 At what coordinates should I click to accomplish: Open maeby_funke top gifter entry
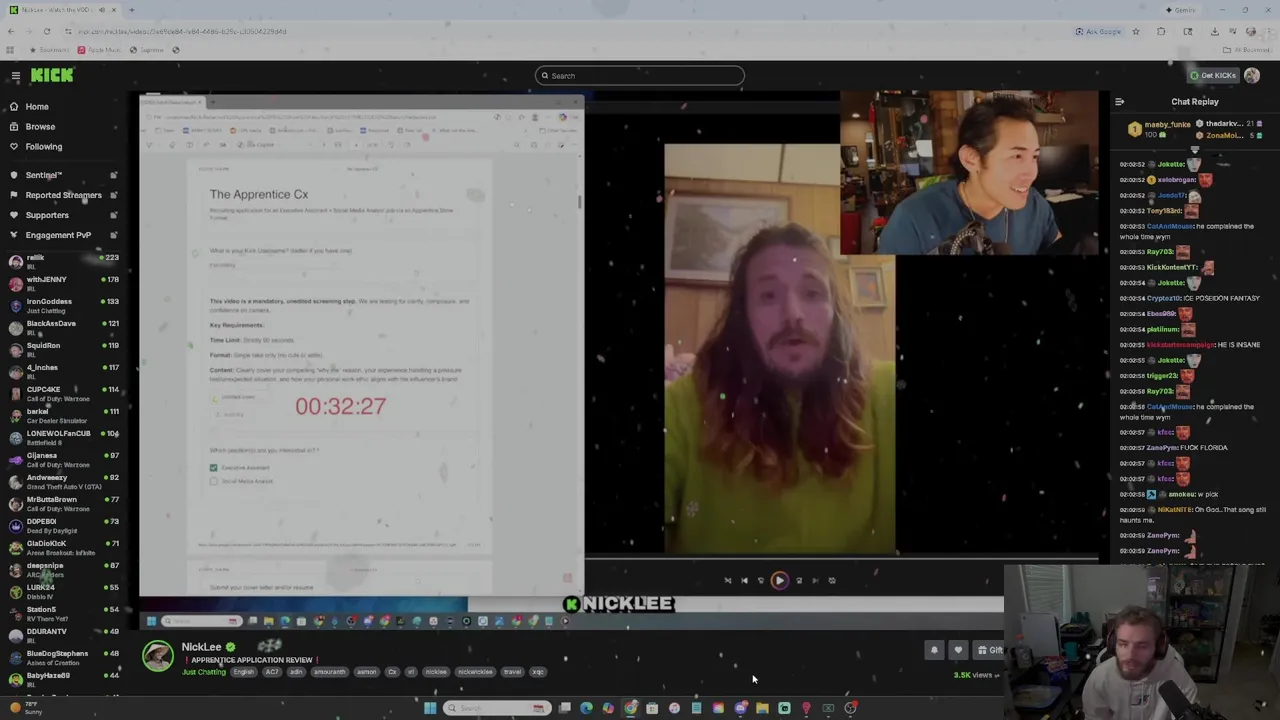(1160, 129)
